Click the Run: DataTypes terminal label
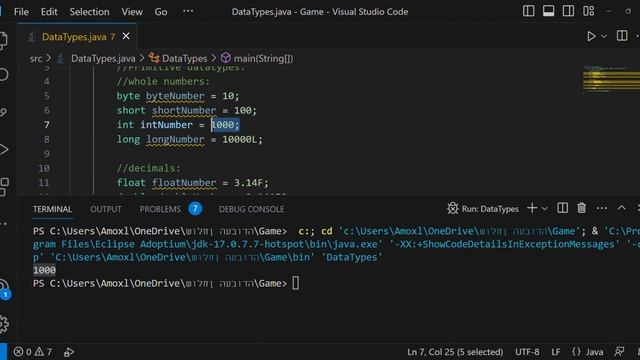This screenshot has height=360, width=640. tap(490, 209)
